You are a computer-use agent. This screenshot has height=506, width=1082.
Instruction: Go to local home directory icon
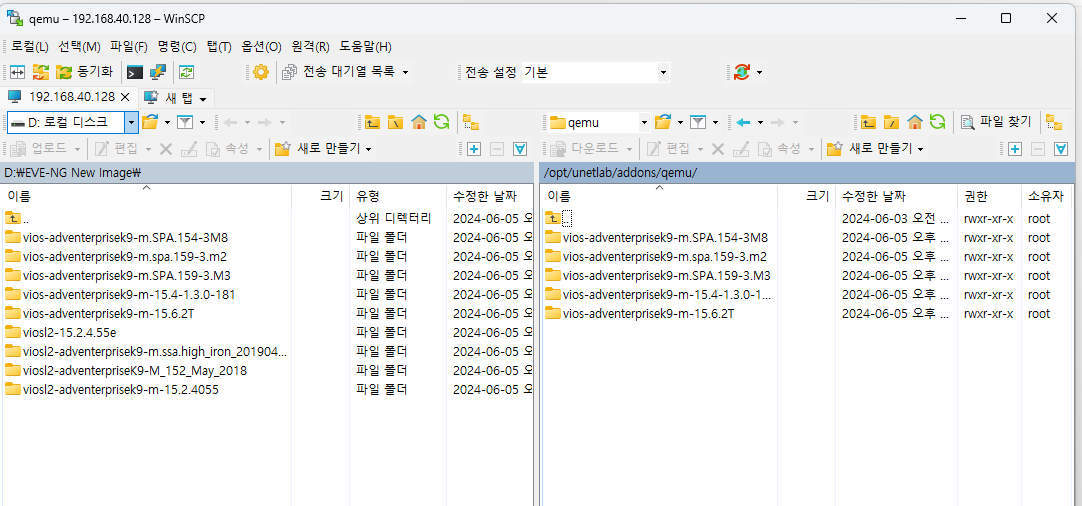(x=418, y=123)
